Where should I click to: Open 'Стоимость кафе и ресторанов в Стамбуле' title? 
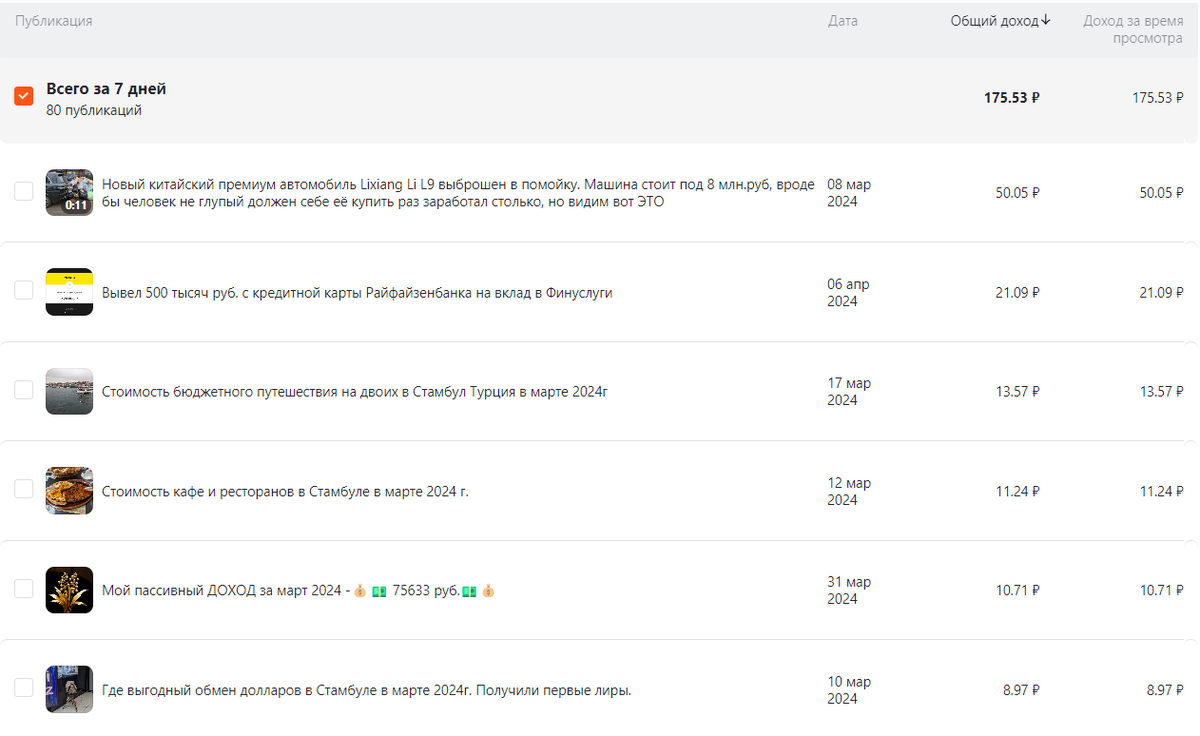[285, 491]
